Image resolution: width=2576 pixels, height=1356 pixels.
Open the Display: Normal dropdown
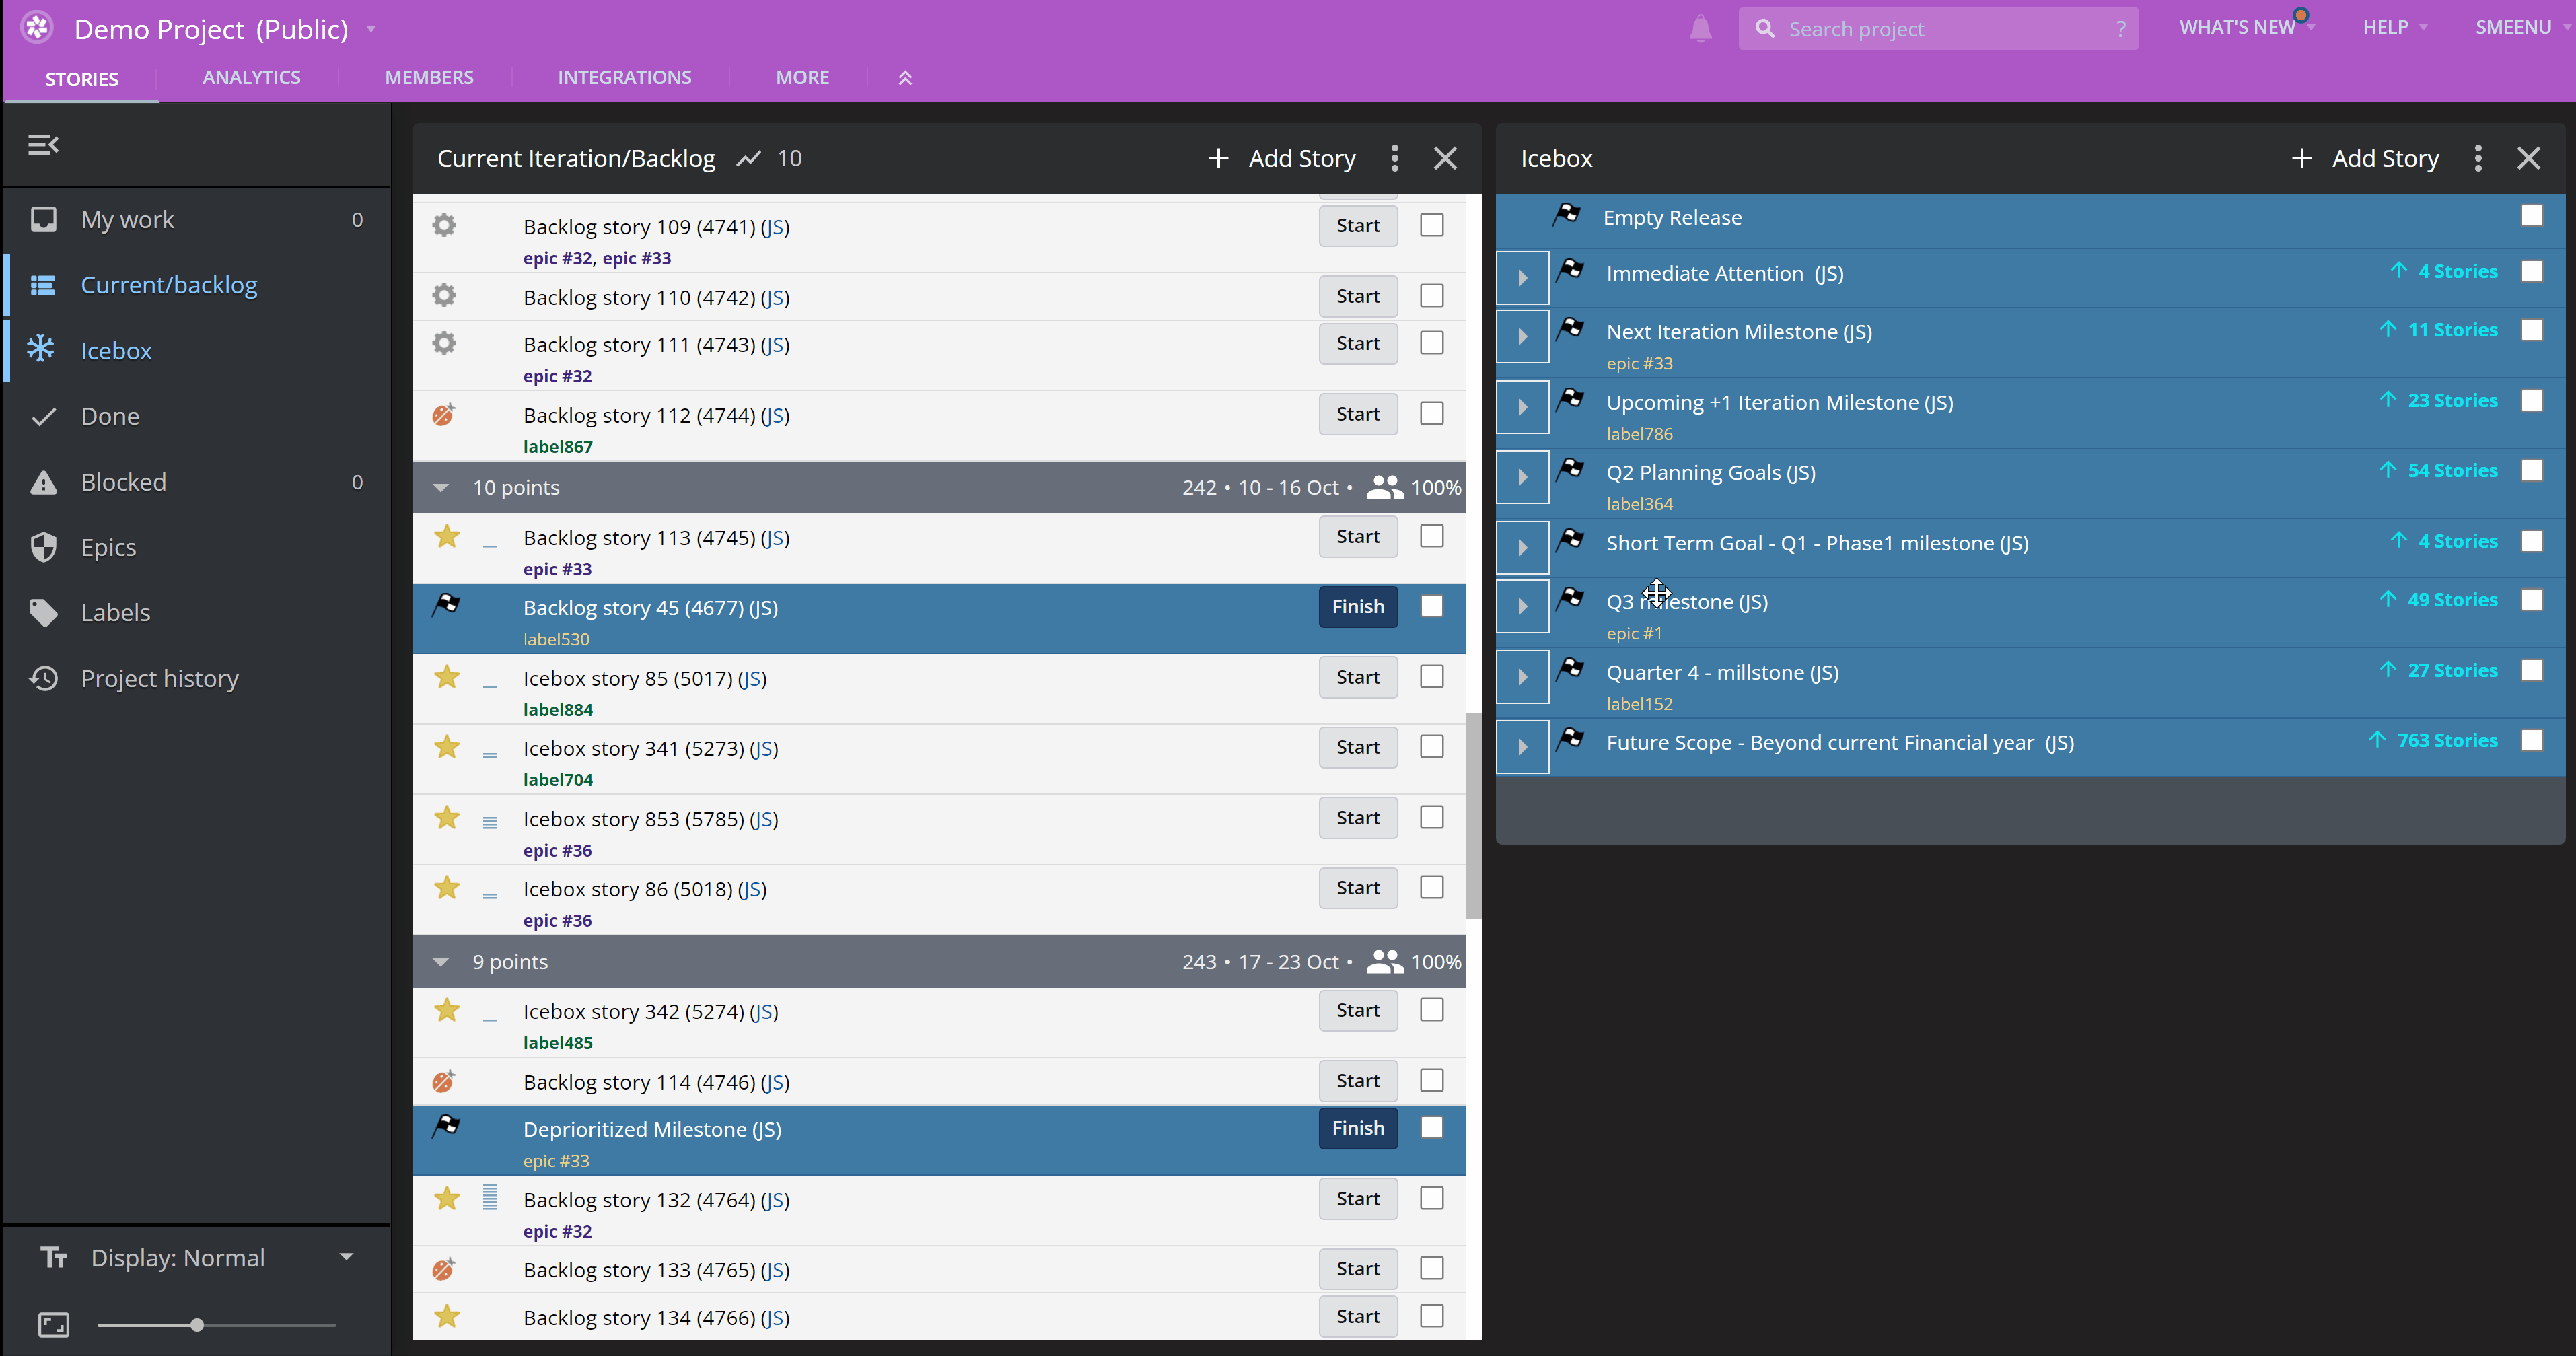point(198,1257)
